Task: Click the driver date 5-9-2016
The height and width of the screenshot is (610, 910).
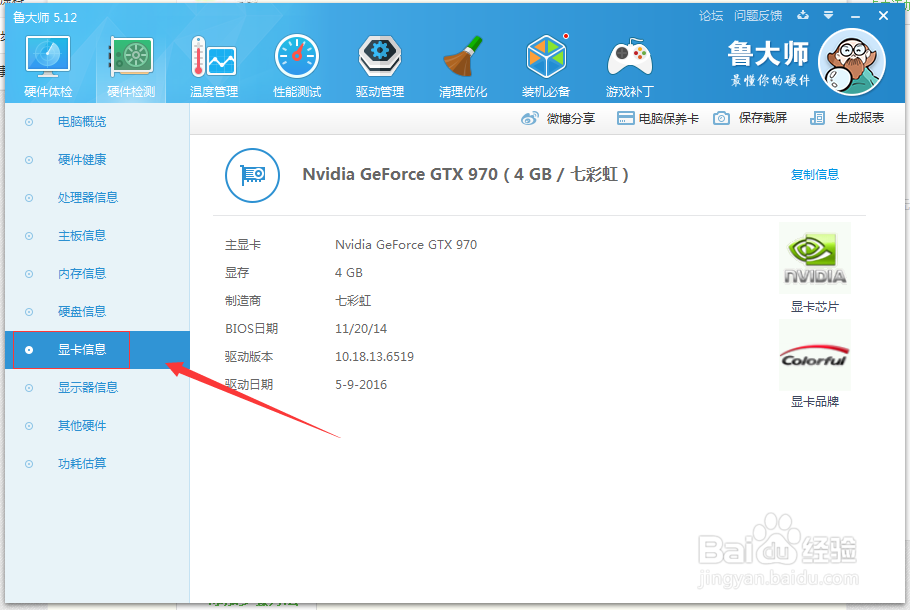Action: pos(361,384)
